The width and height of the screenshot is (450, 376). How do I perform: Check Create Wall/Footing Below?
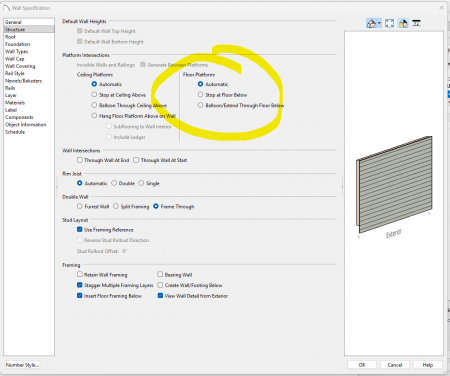pyautogui.click(x=160, y=285)
